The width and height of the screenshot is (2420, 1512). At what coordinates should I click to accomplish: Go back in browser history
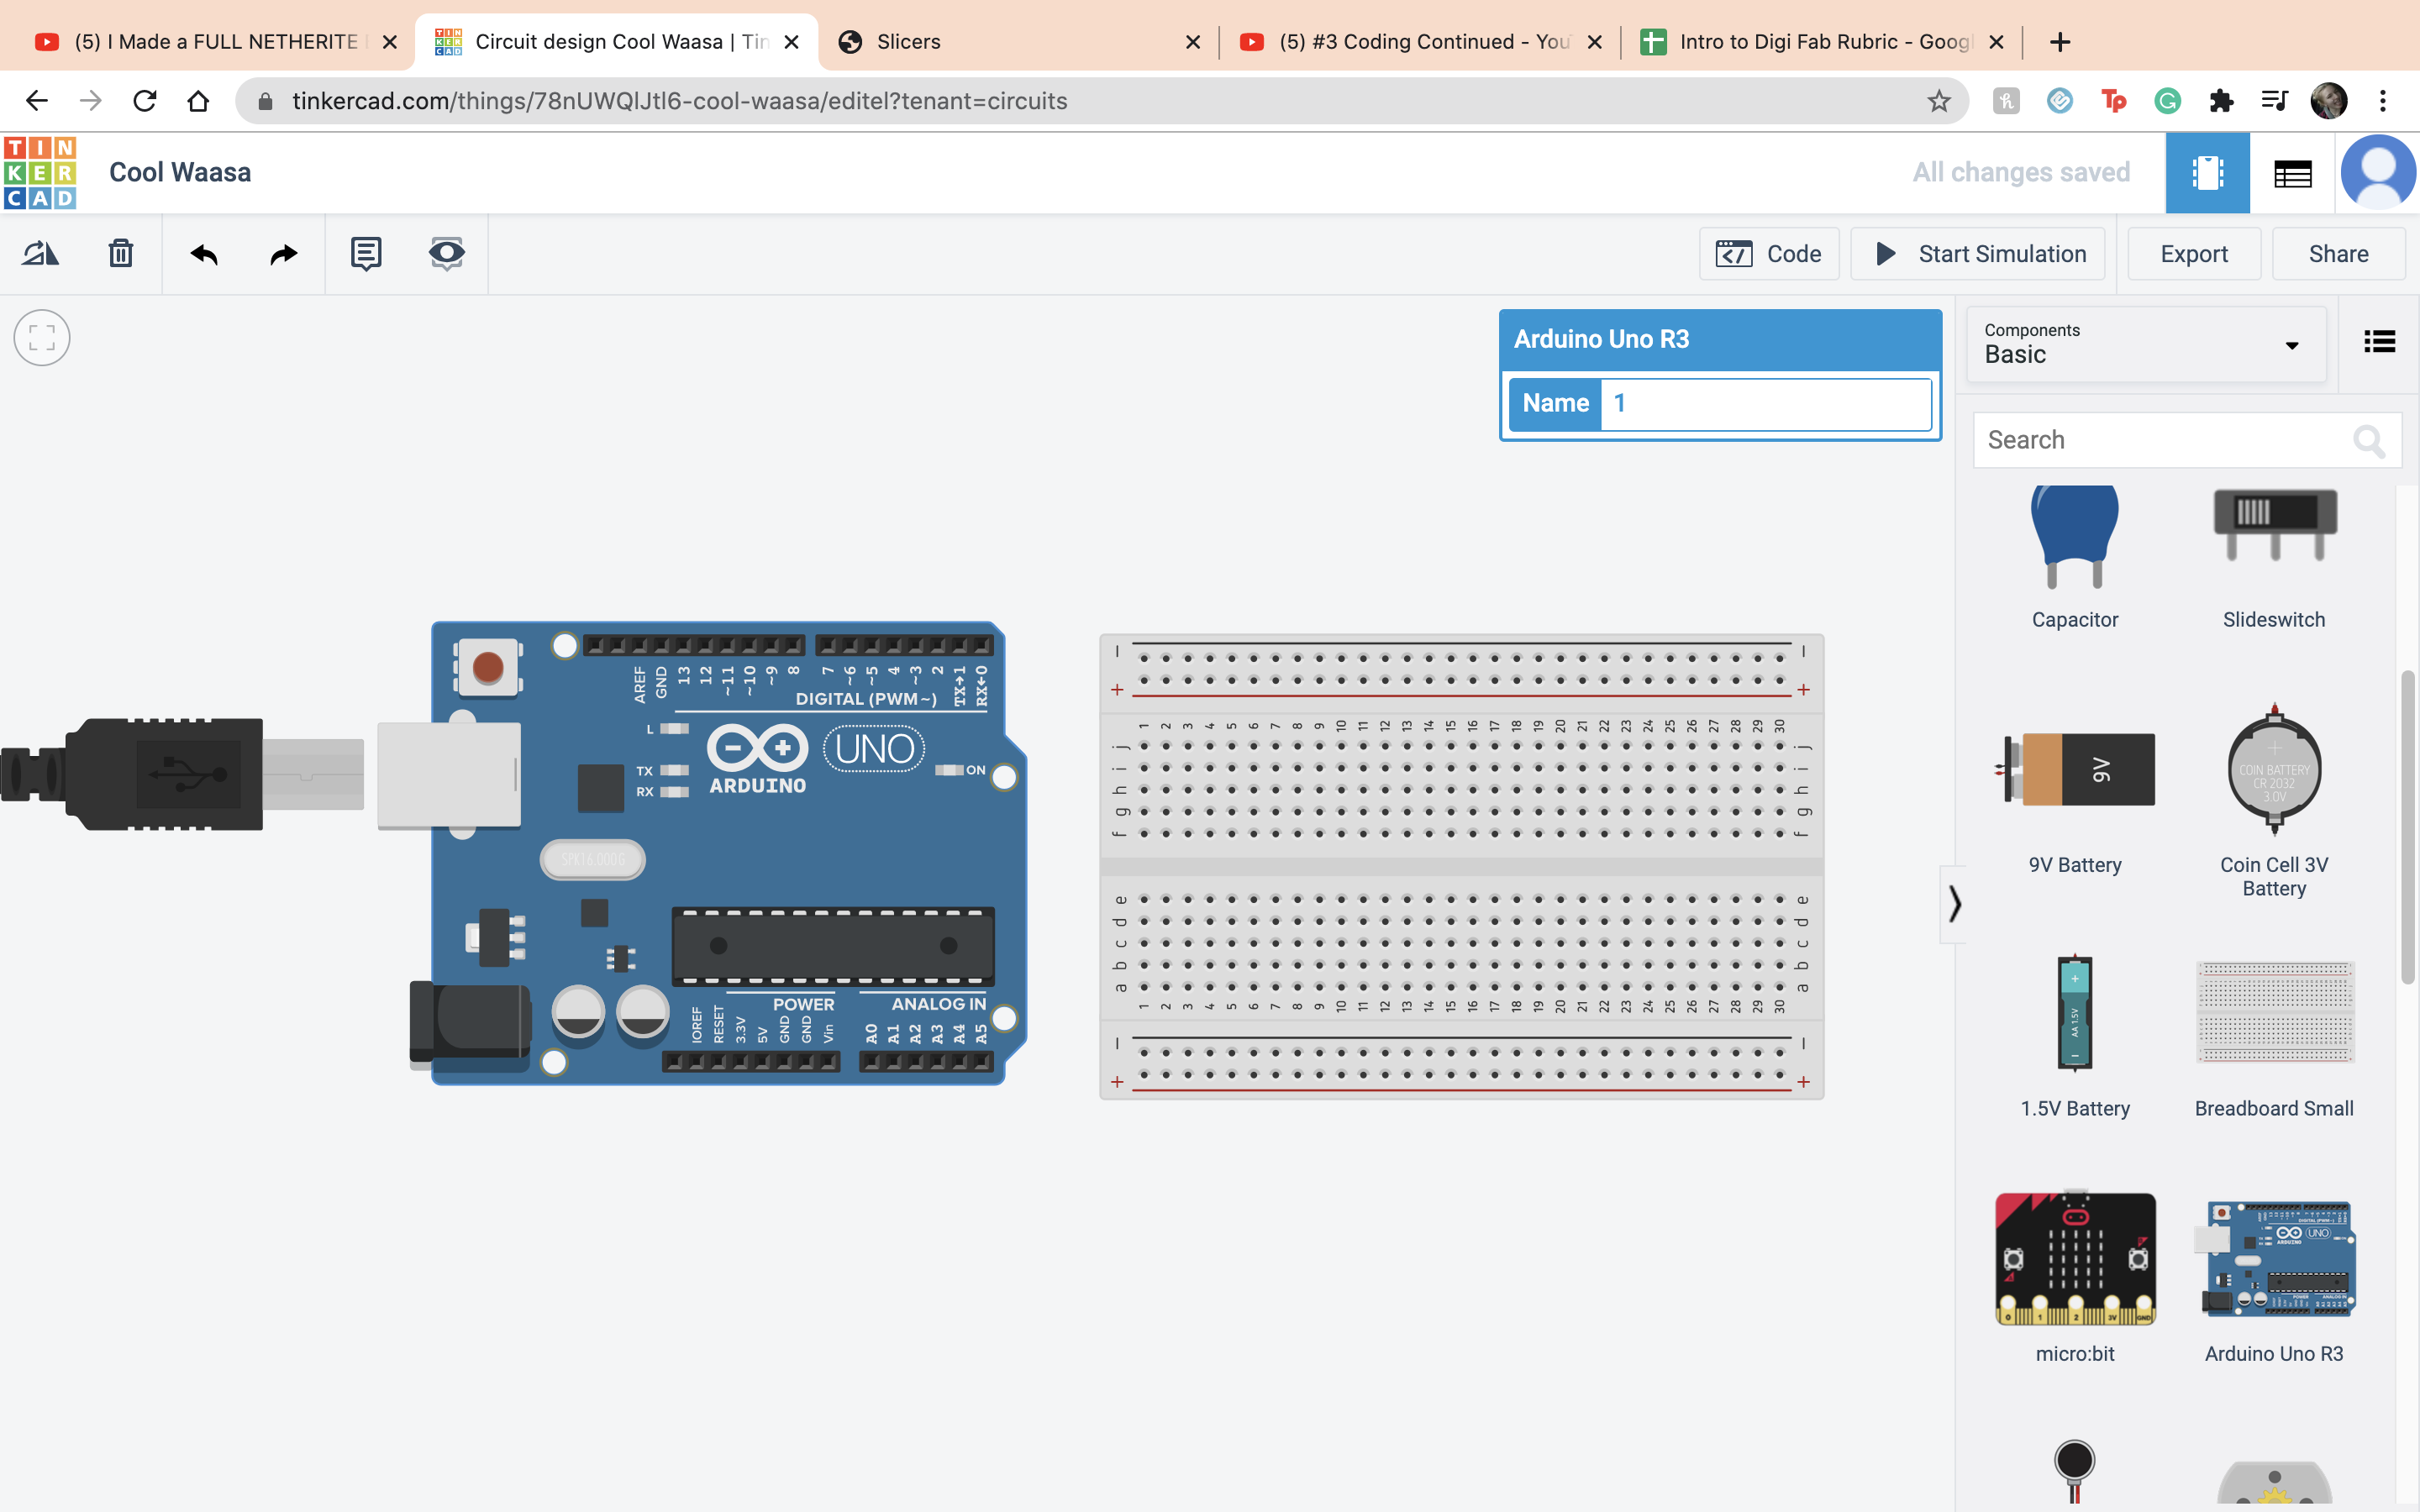pos(37,101)
